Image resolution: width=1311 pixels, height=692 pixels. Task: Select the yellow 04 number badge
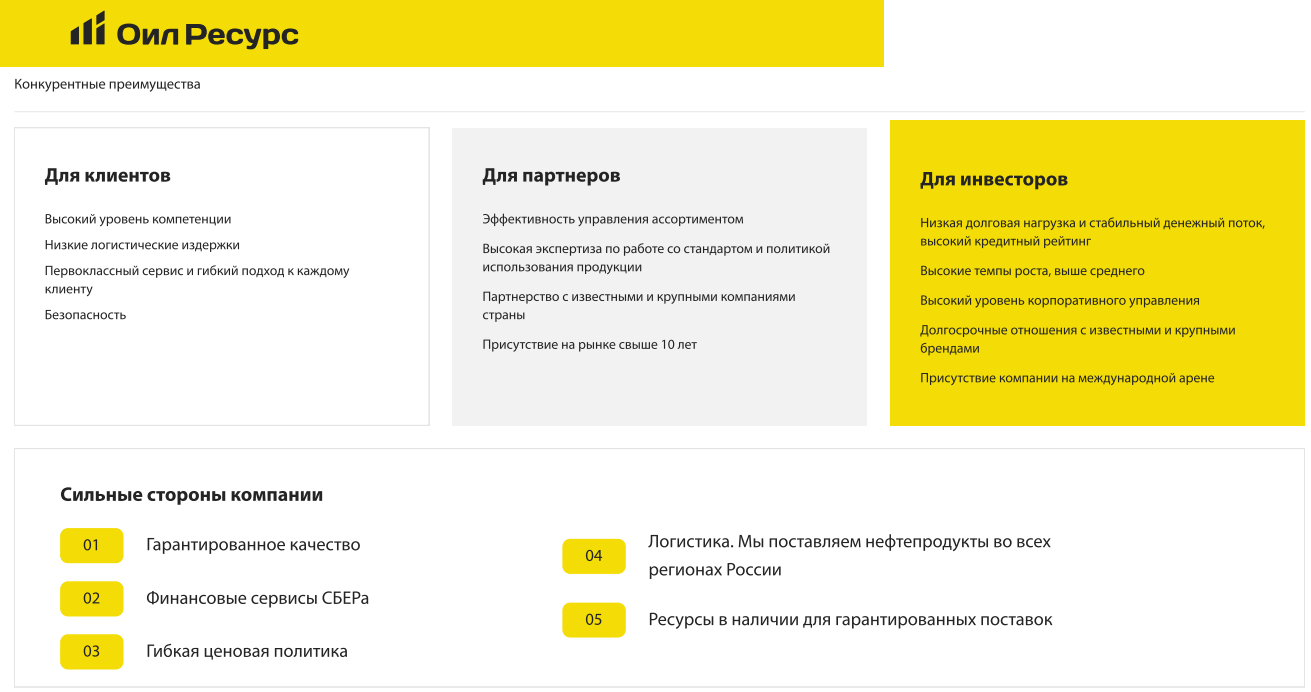[x=593, y=556]
